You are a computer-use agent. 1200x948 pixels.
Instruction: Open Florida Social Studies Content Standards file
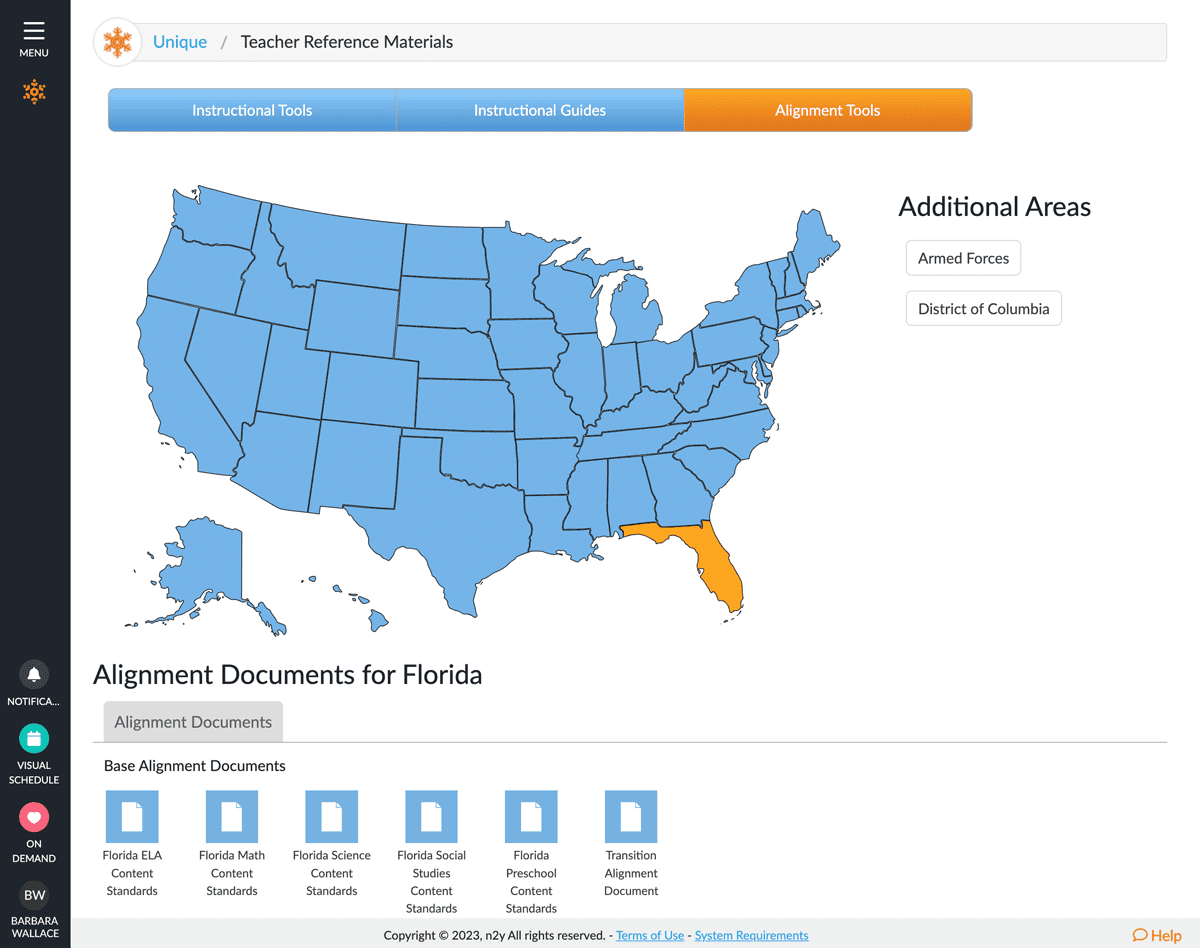pos(431,817)
